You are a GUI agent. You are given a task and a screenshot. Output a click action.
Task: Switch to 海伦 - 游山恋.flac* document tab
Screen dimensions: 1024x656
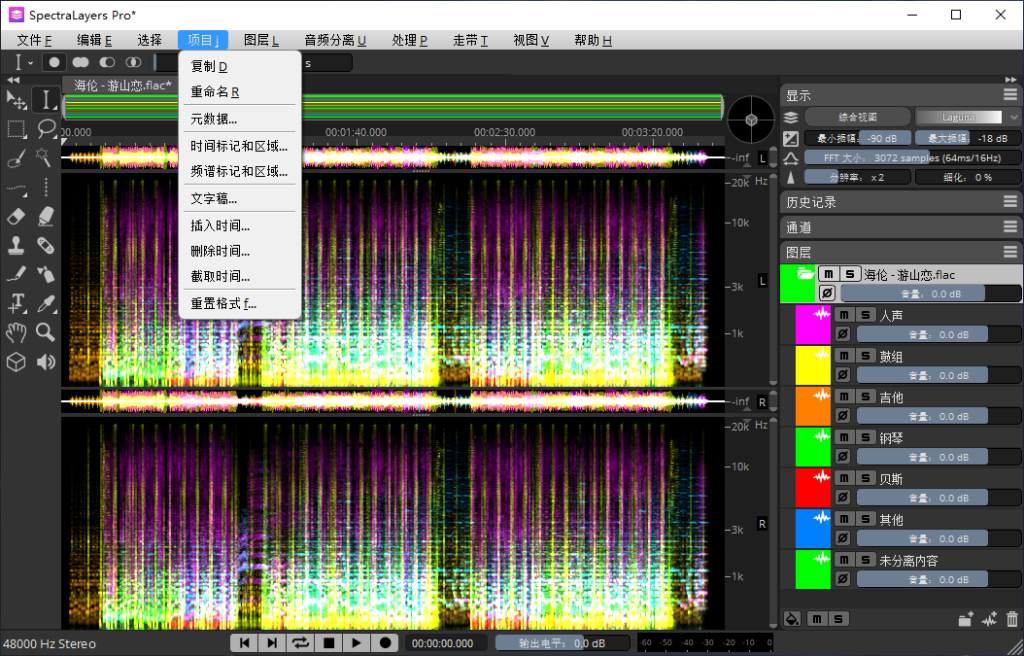click(x=122, y=85)
